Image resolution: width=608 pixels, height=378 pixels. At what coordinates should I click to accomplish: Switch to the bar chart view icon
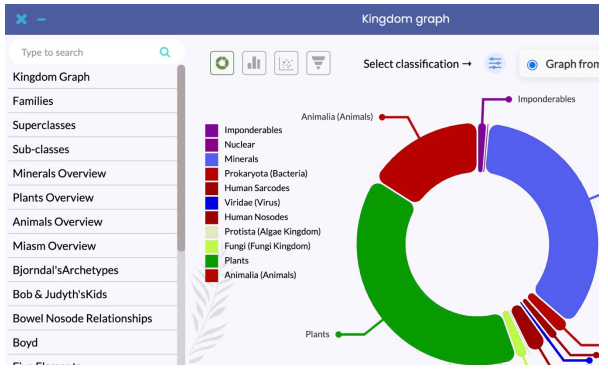tap(254, 63)
